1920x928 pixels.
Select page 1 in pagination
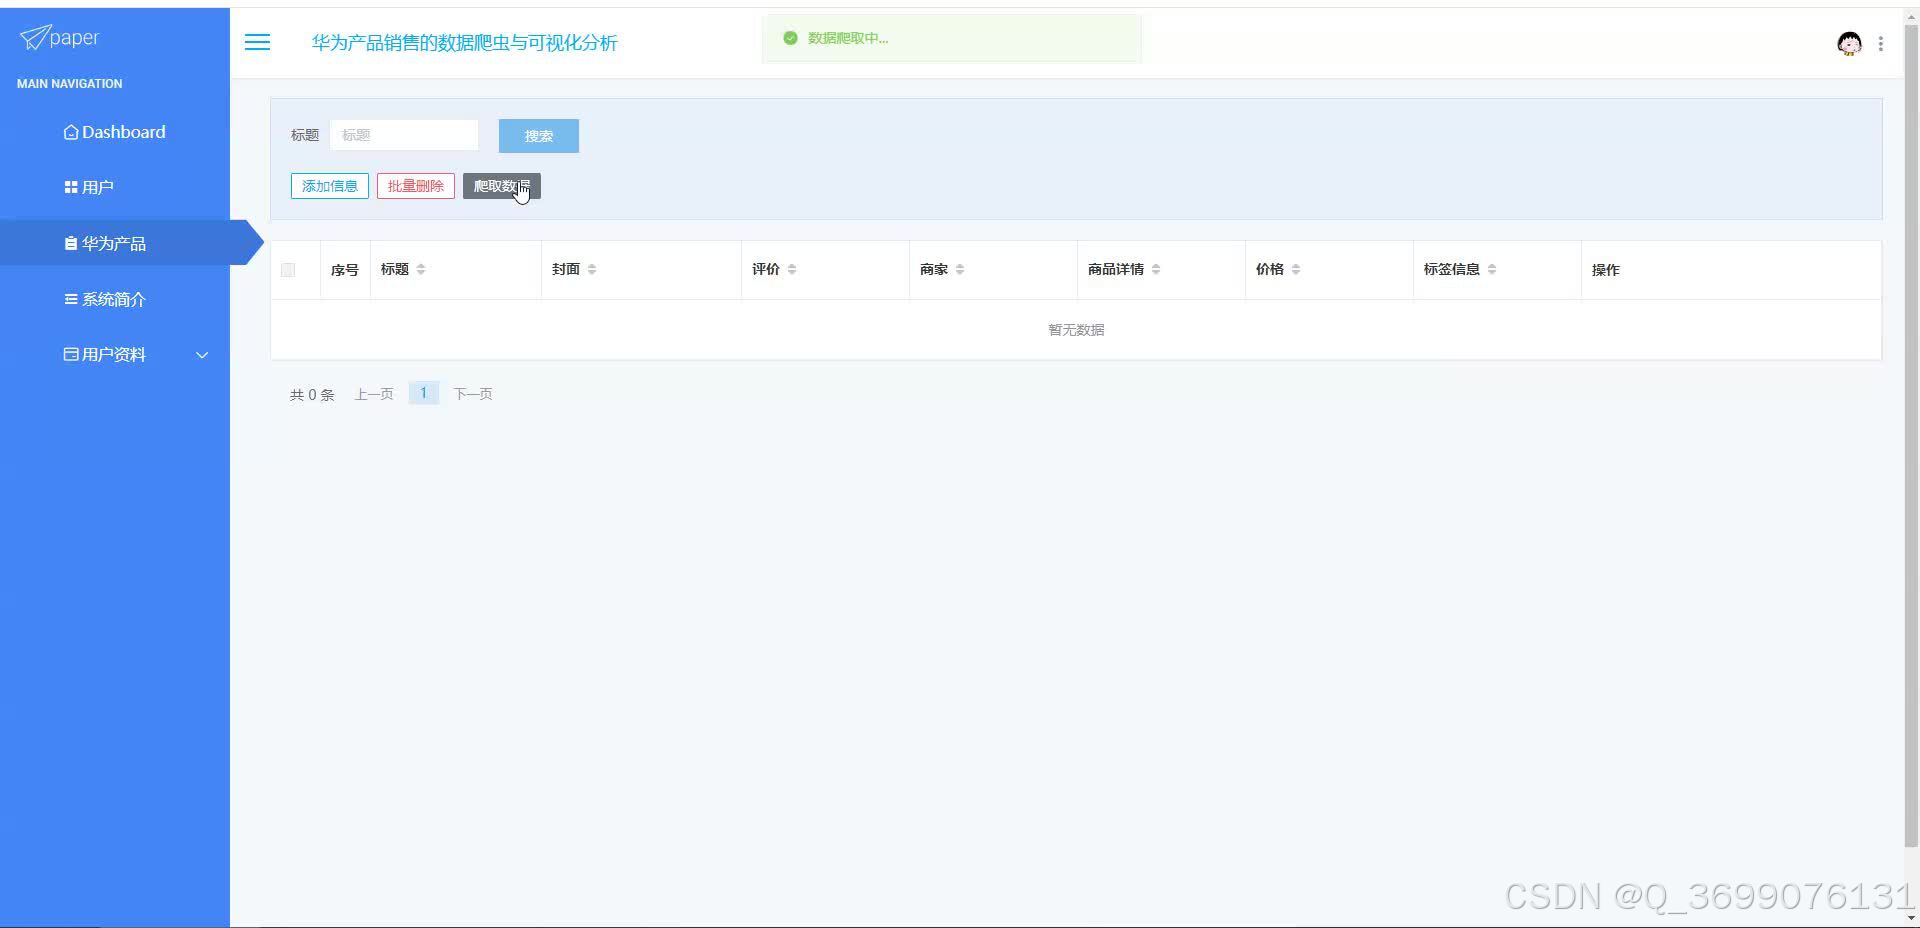[x=424, y=393]
